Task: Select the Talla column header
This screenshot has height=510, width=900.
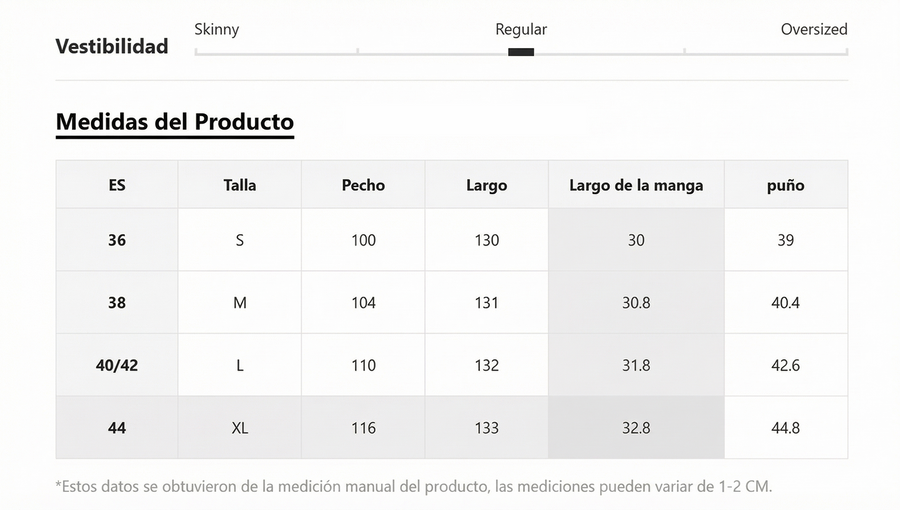Action: tap(240, 185)
